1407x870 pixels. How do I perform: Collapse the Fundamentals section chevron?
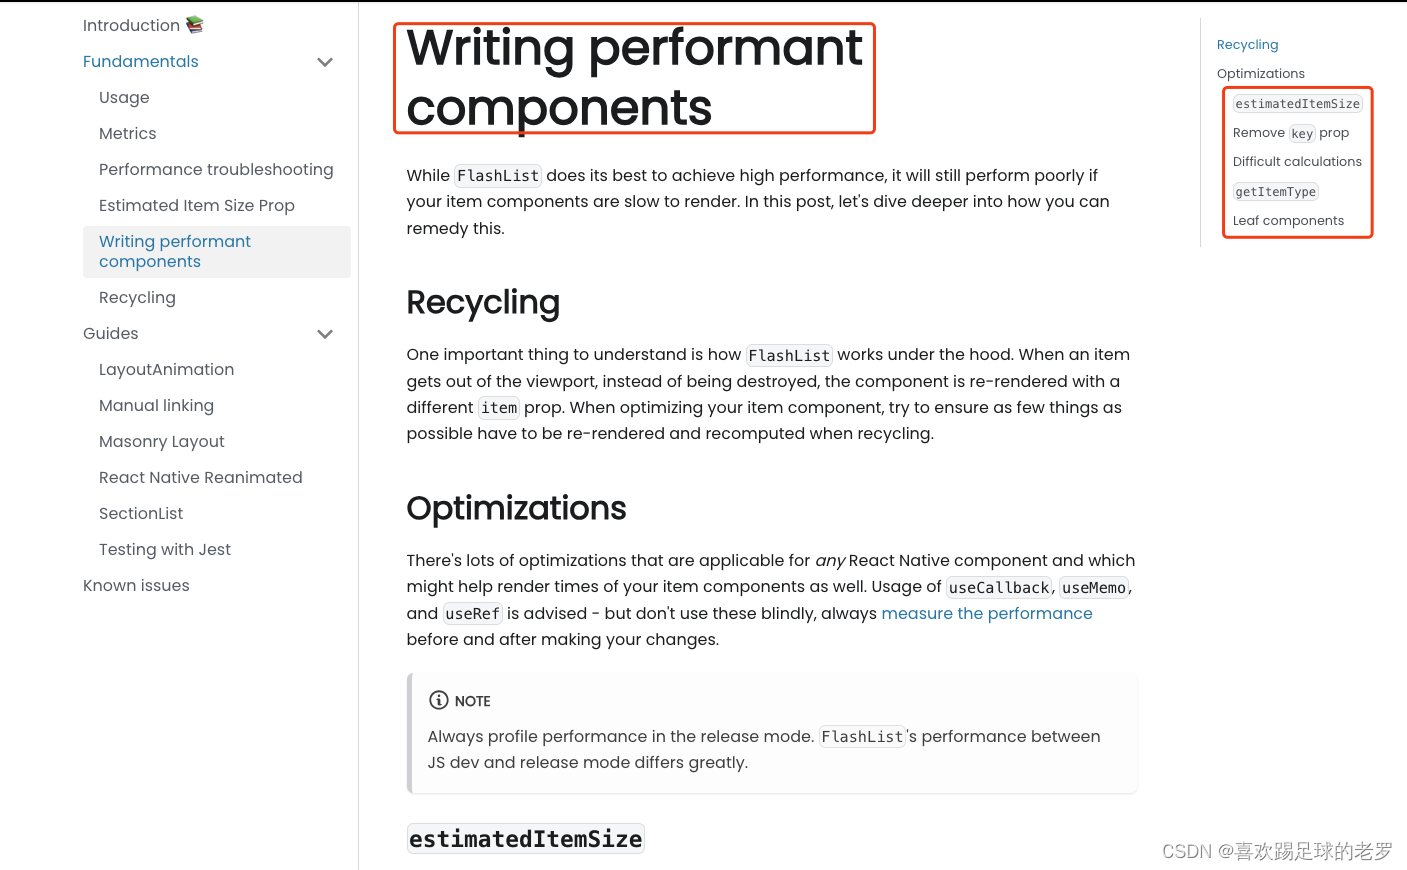(325, 62)
